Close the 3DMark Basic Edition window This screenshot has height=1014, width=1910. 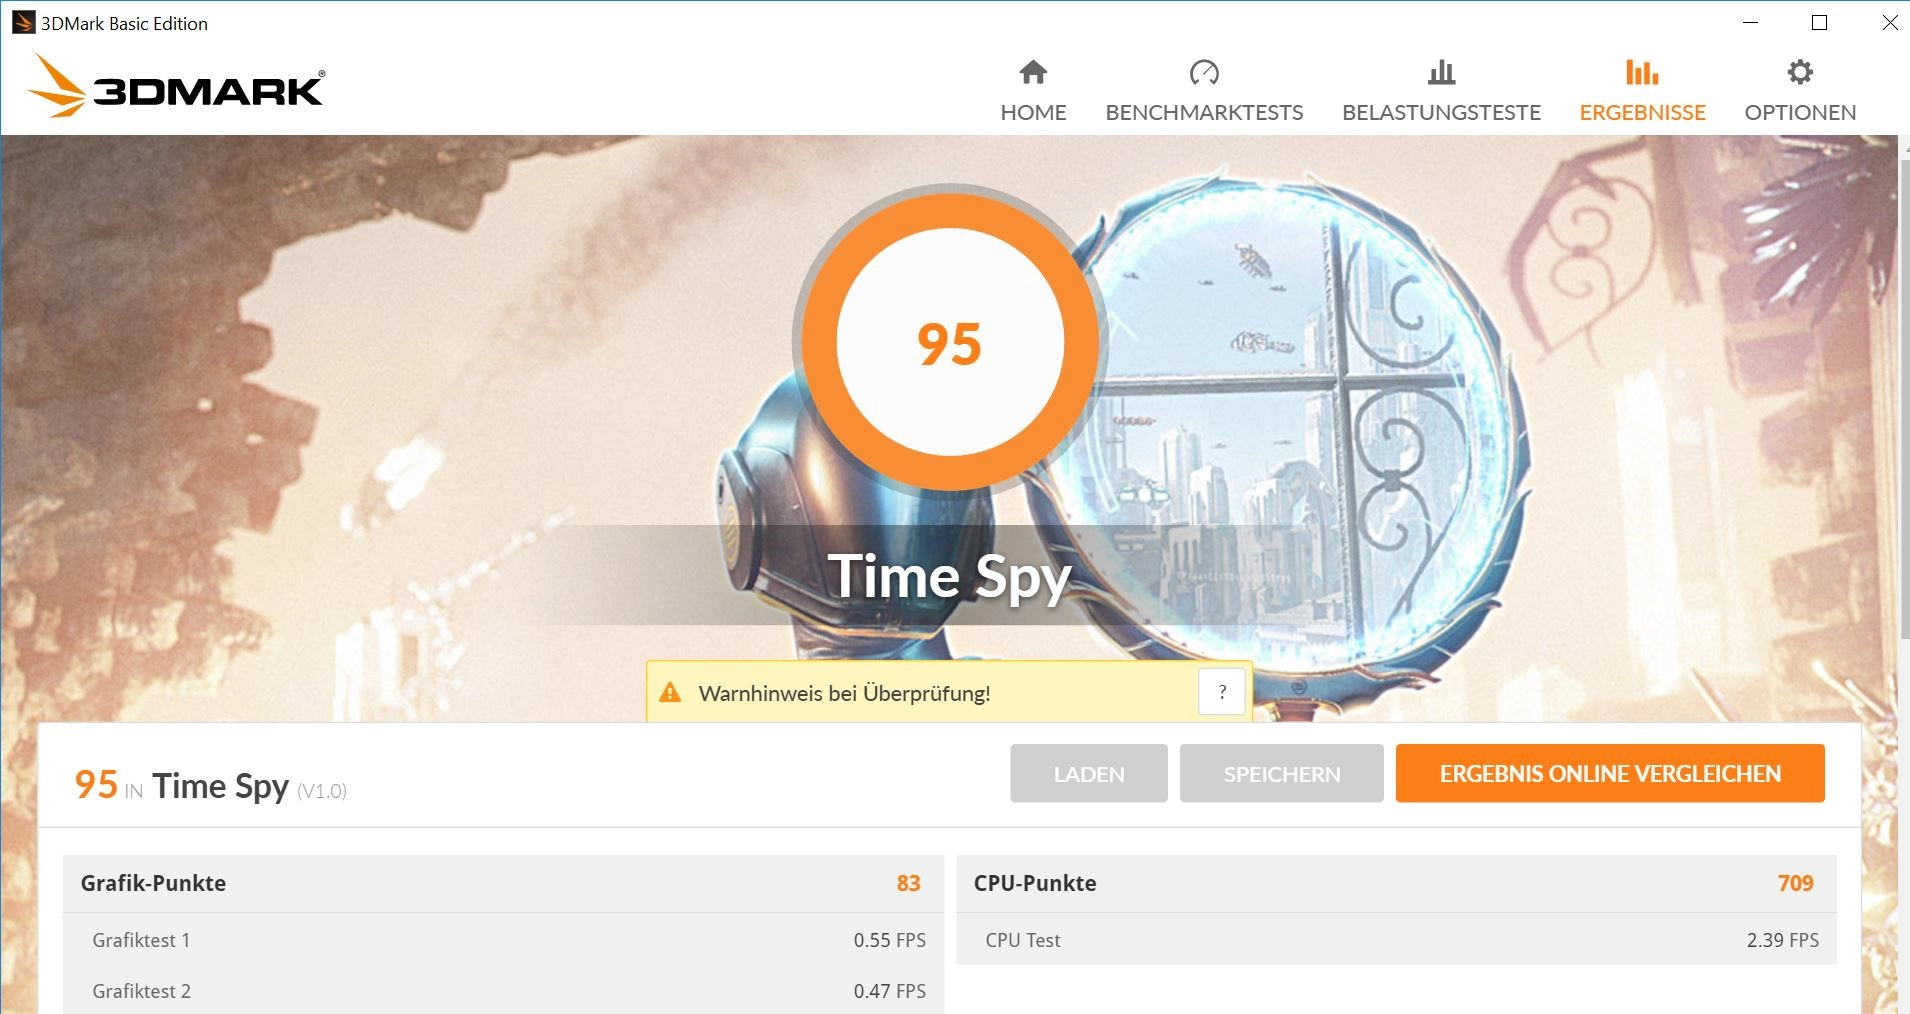tap(1889, 22)
